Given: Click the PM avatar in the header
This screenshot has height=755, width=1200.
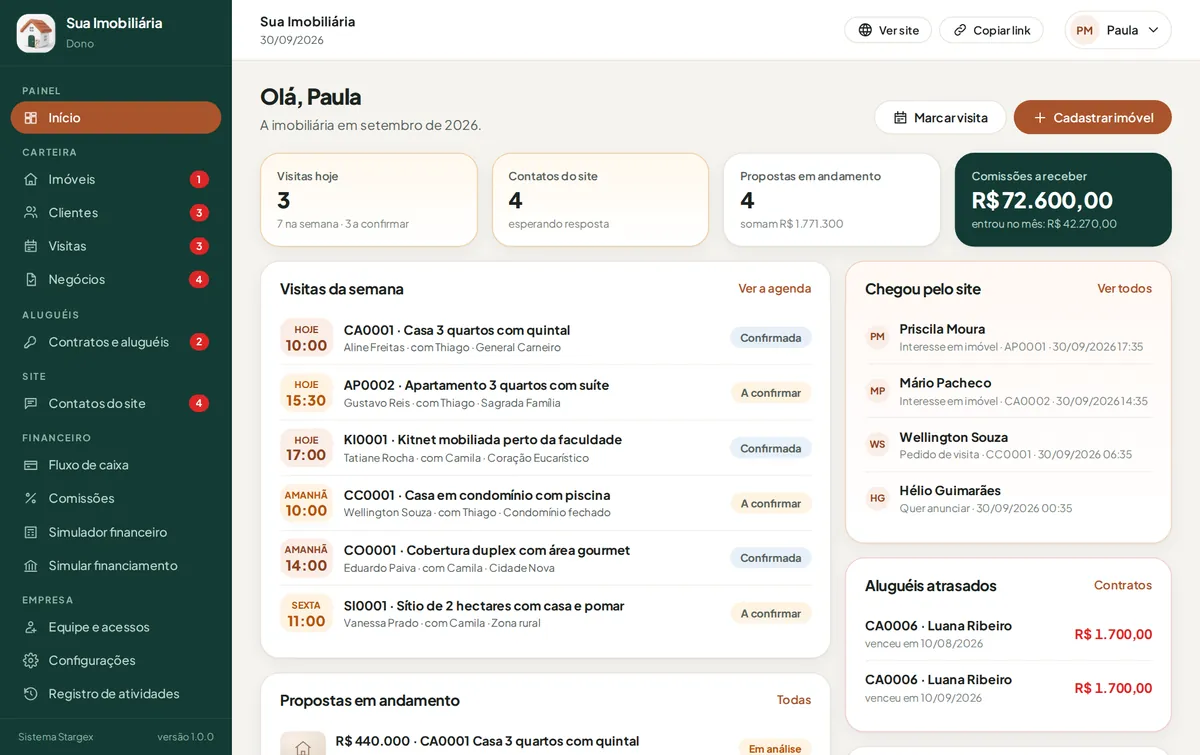Looking at the screenshot, I should (x=1084, y=30).
